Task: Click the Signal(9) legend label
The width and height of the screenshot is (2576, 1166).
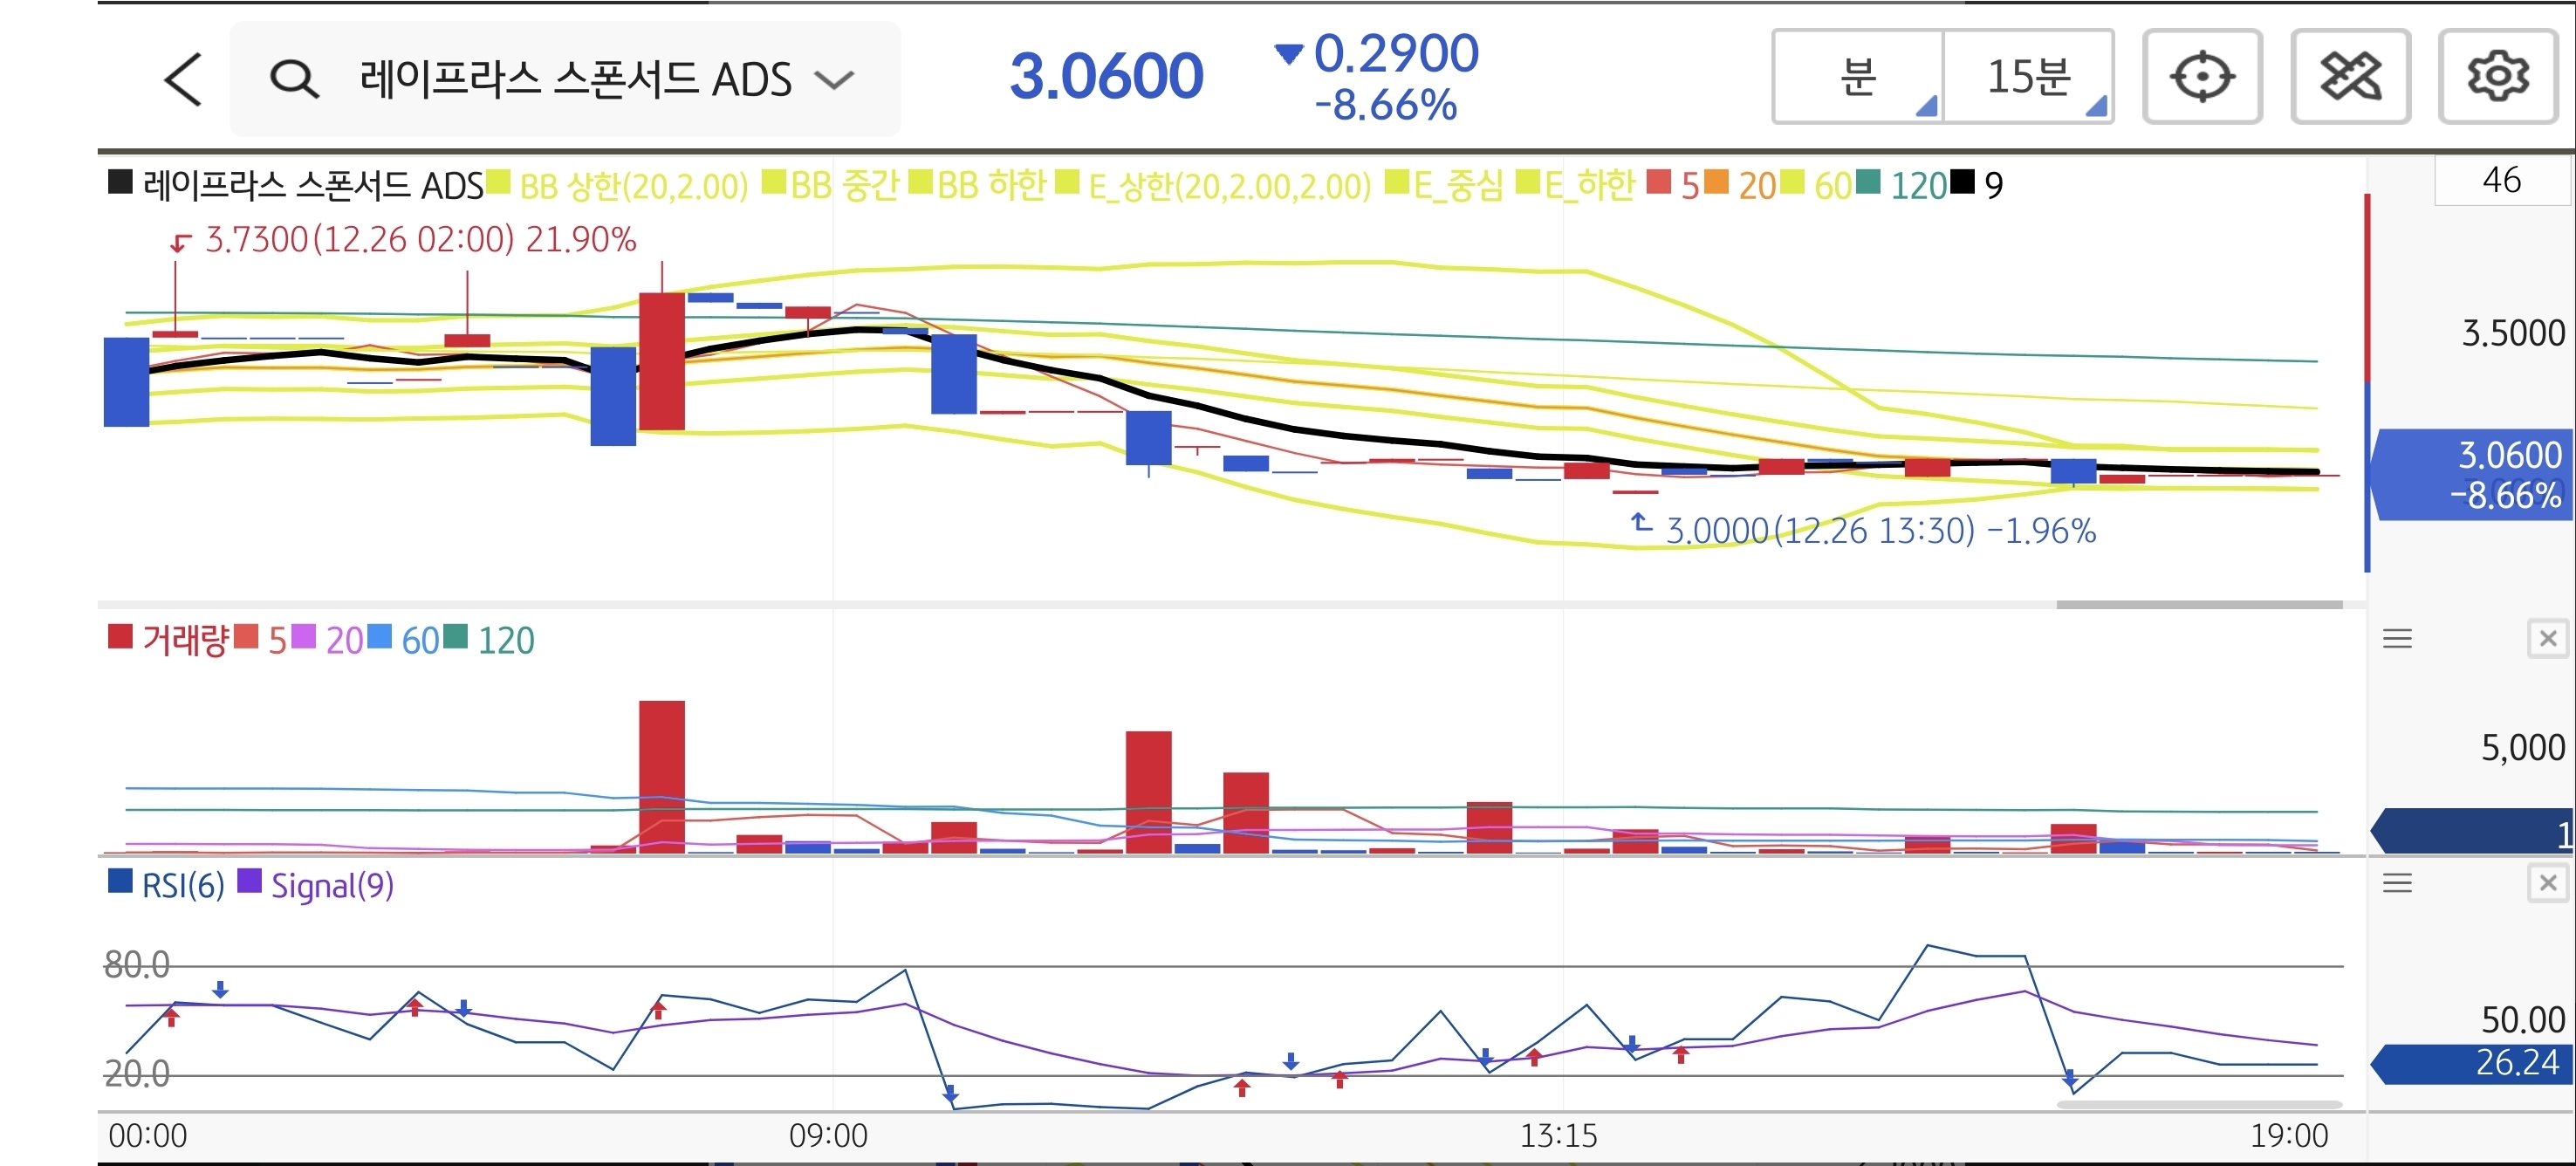Action: [x=332, y=885]
